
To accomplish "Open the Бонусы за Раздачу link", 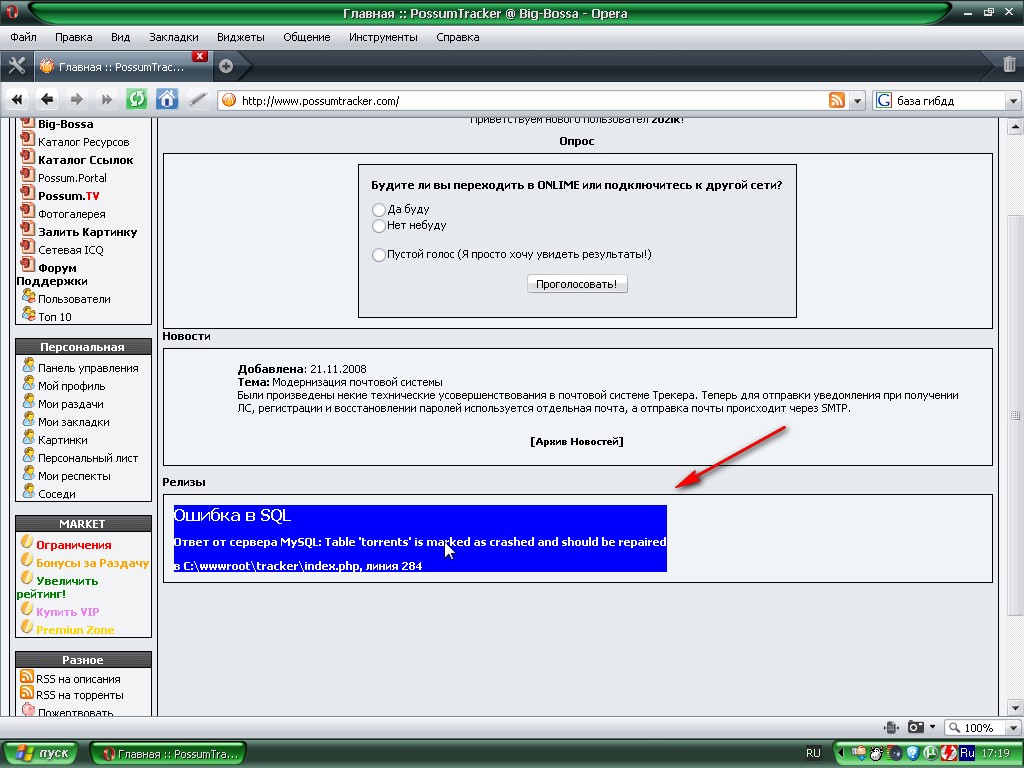I will 93,563.
